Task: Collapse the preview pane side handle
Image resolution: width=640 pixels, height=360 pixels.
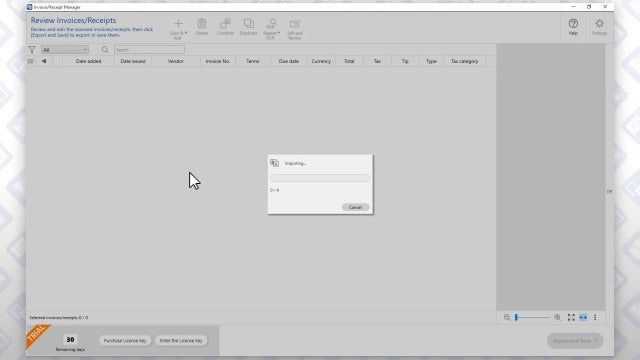Action: pyautogui.click(x=609, y=191)
